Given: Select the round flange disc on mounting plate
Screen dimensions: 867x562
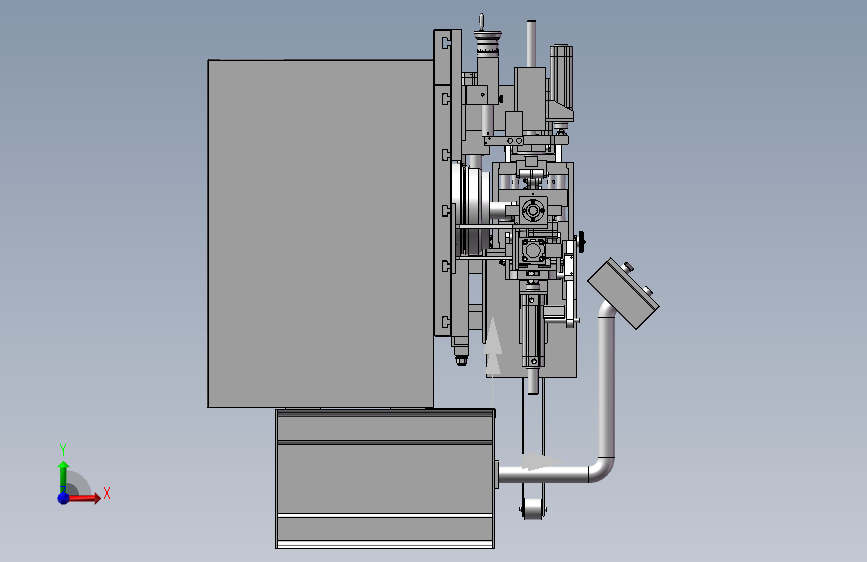Looking at the screenshot, I should (x=471, y=210).
